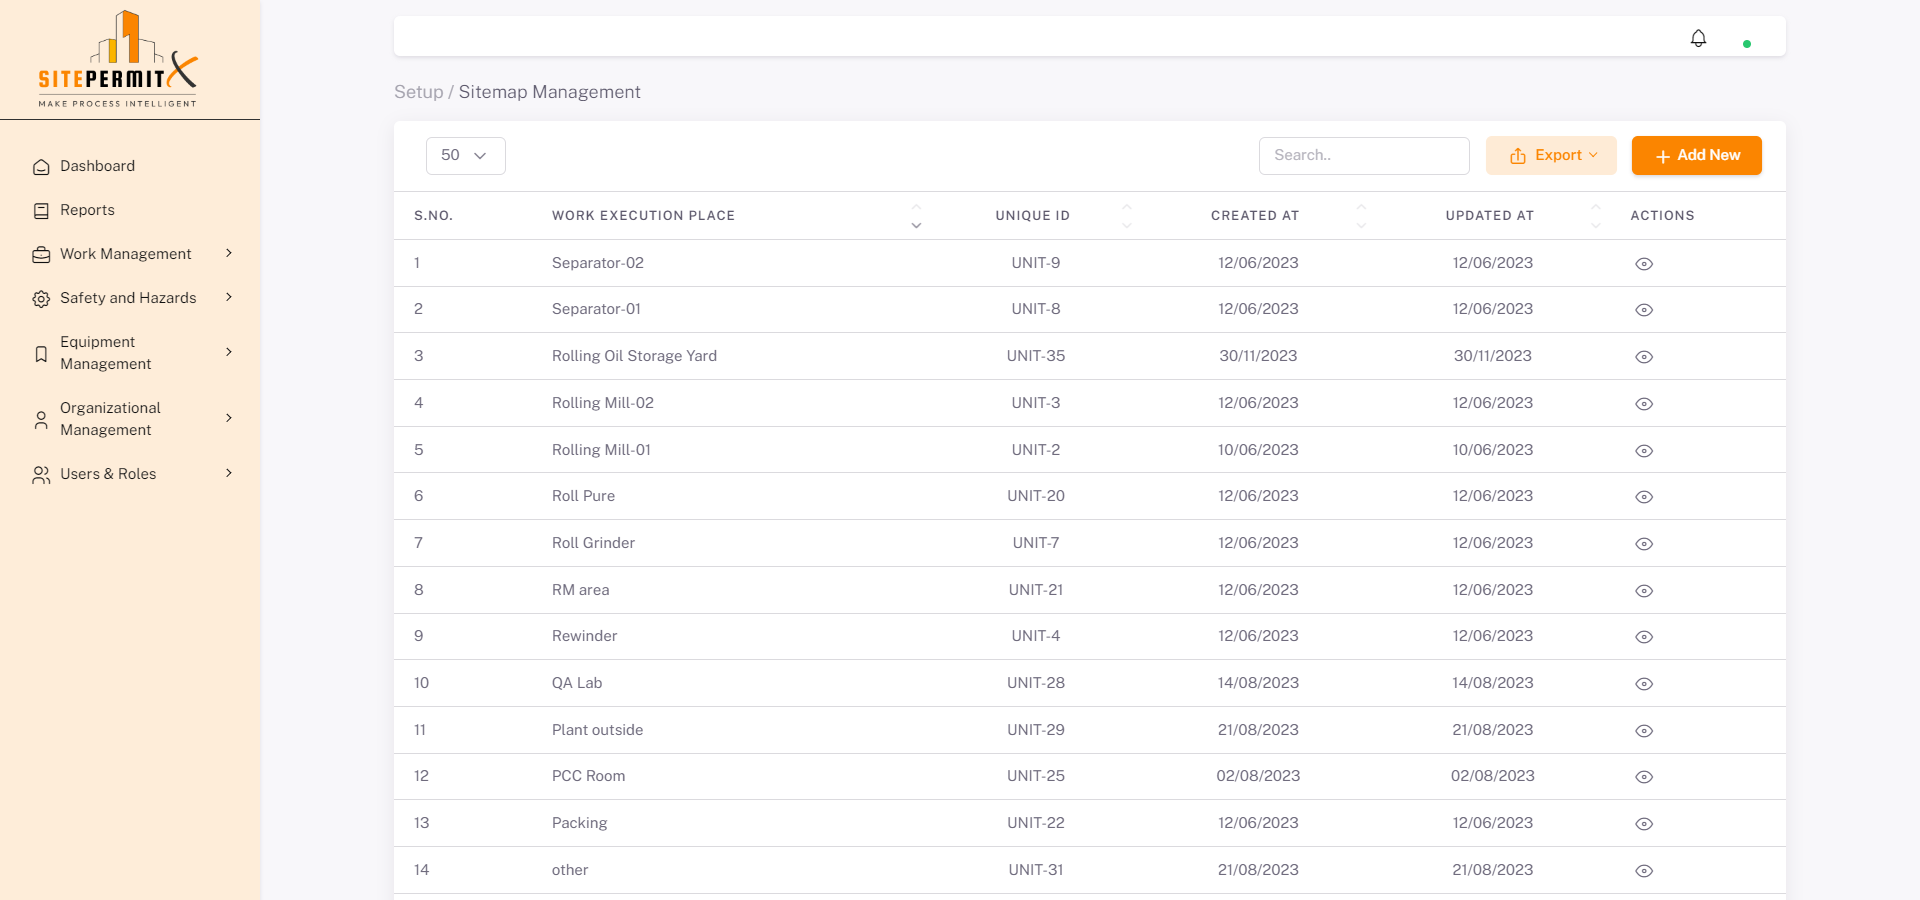Click the eye icon for Rewinder

(1643, 637)
